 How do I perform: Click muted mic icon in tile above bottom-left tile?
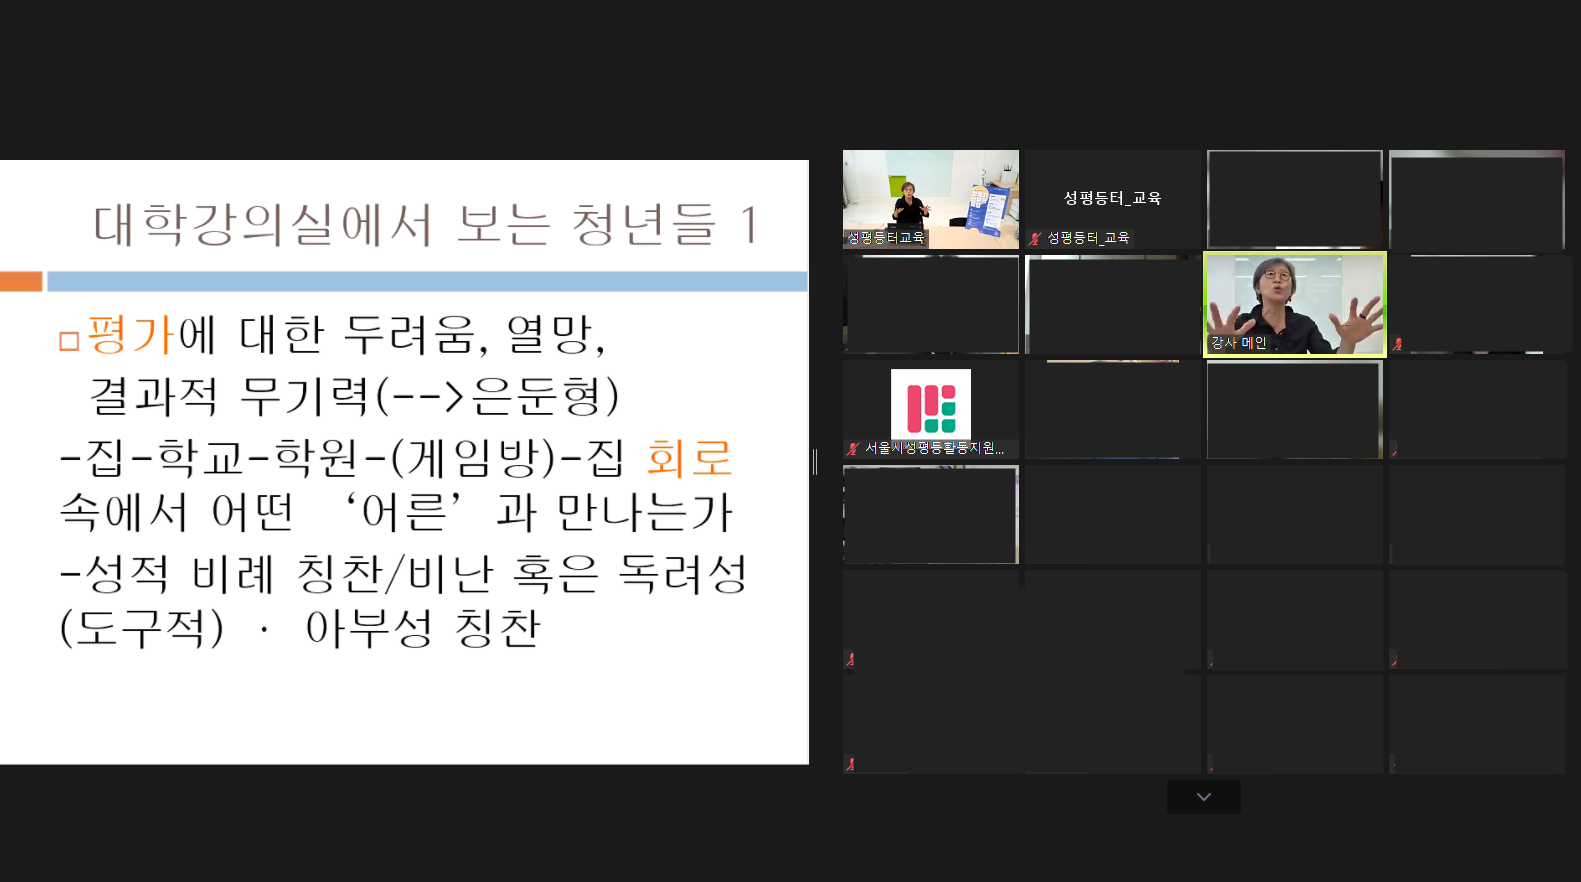851,659
